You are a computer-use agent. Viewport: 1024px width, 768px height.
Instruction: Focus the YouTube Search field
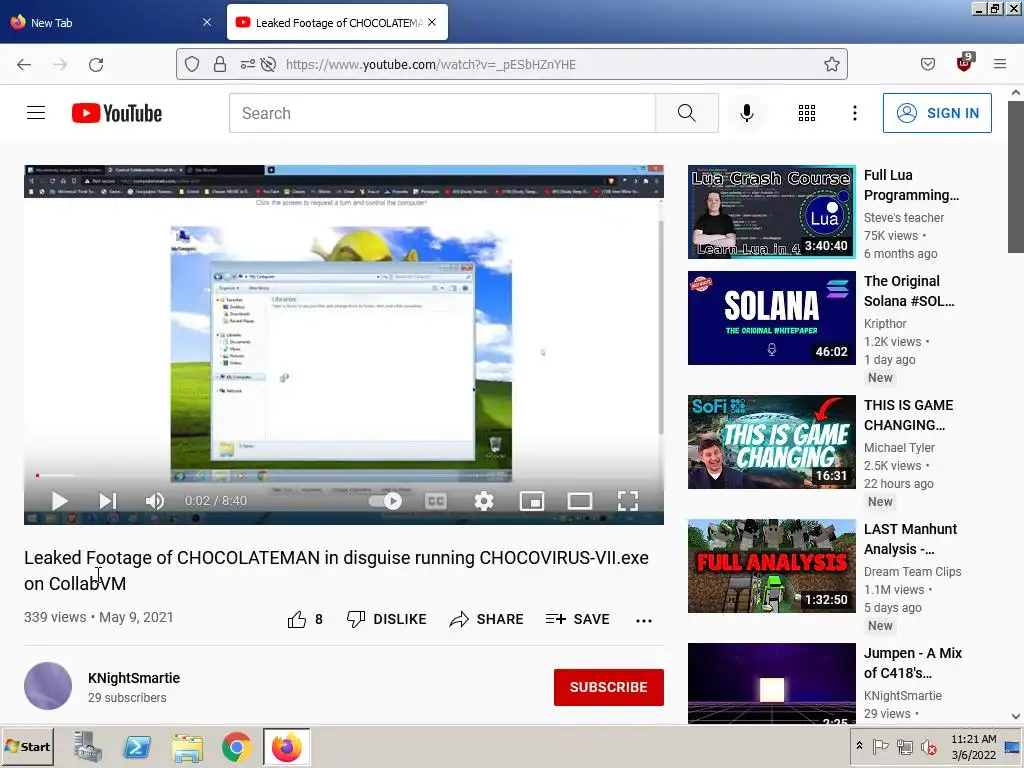(x=442, y=113)
